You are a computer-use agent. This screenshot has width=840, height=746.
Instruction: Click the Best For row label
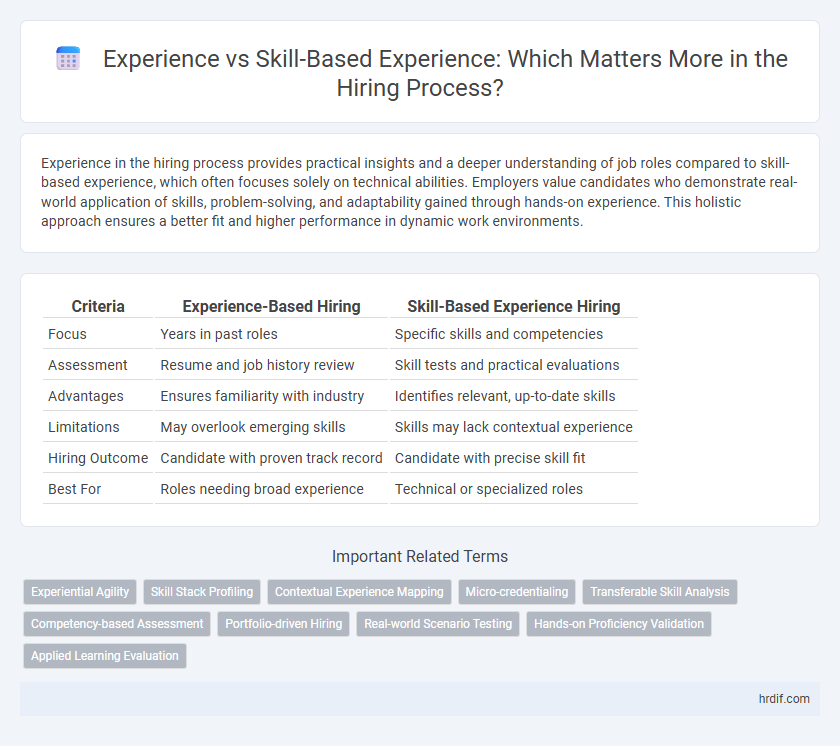coord(98,489)
